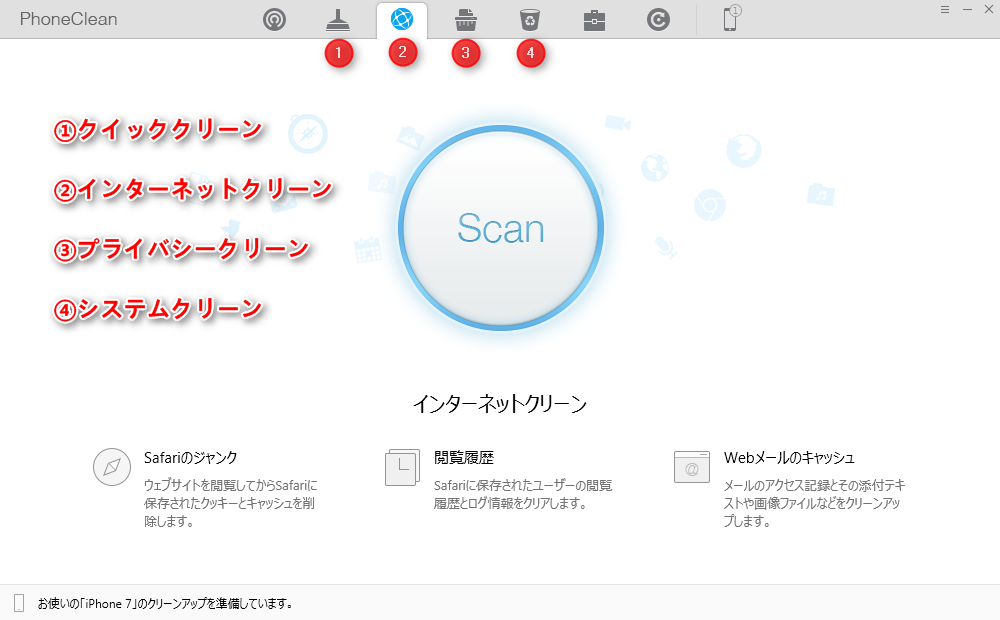Minimize the PhoneClean window
The height and width of the screenshot is (620, 1000).
pos(967,10)
